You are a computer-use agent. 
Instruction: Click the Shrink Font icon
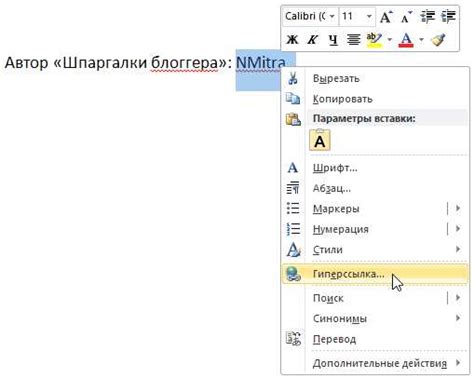coord(407,16)
